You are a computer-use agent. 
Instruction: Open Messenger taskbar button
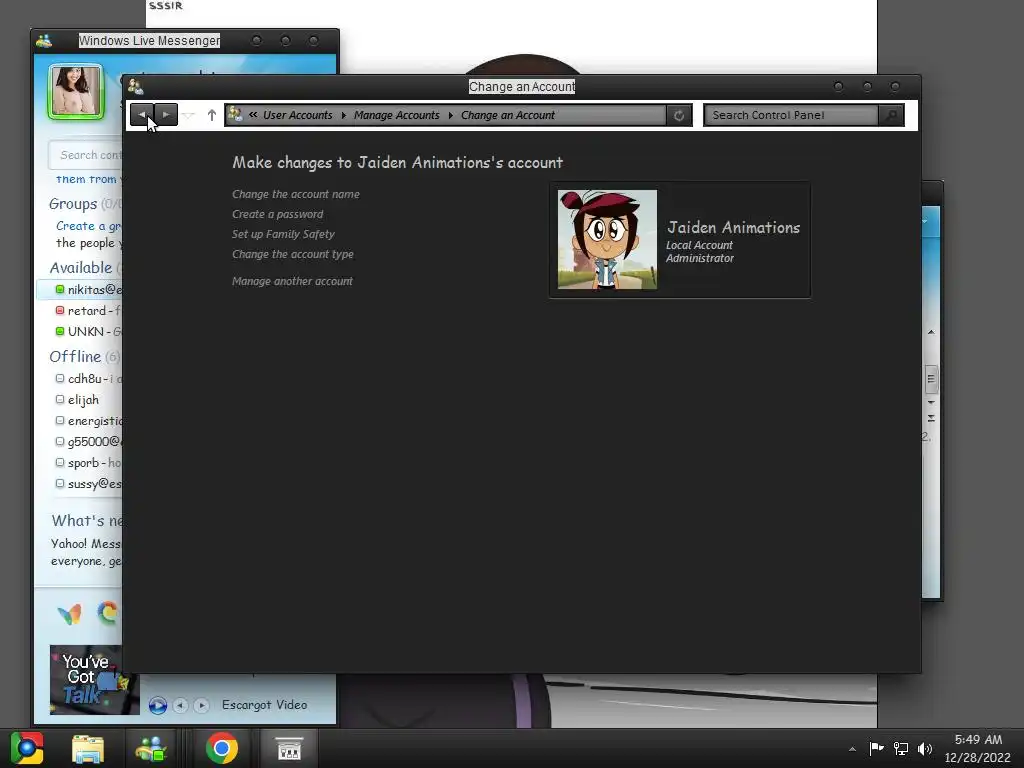[151, 748]
